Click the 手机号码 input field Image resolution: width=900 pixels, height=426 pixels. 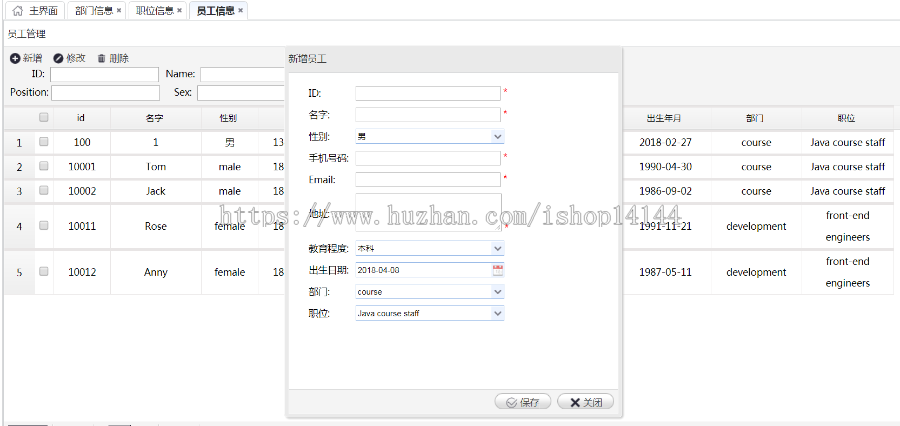428,158
